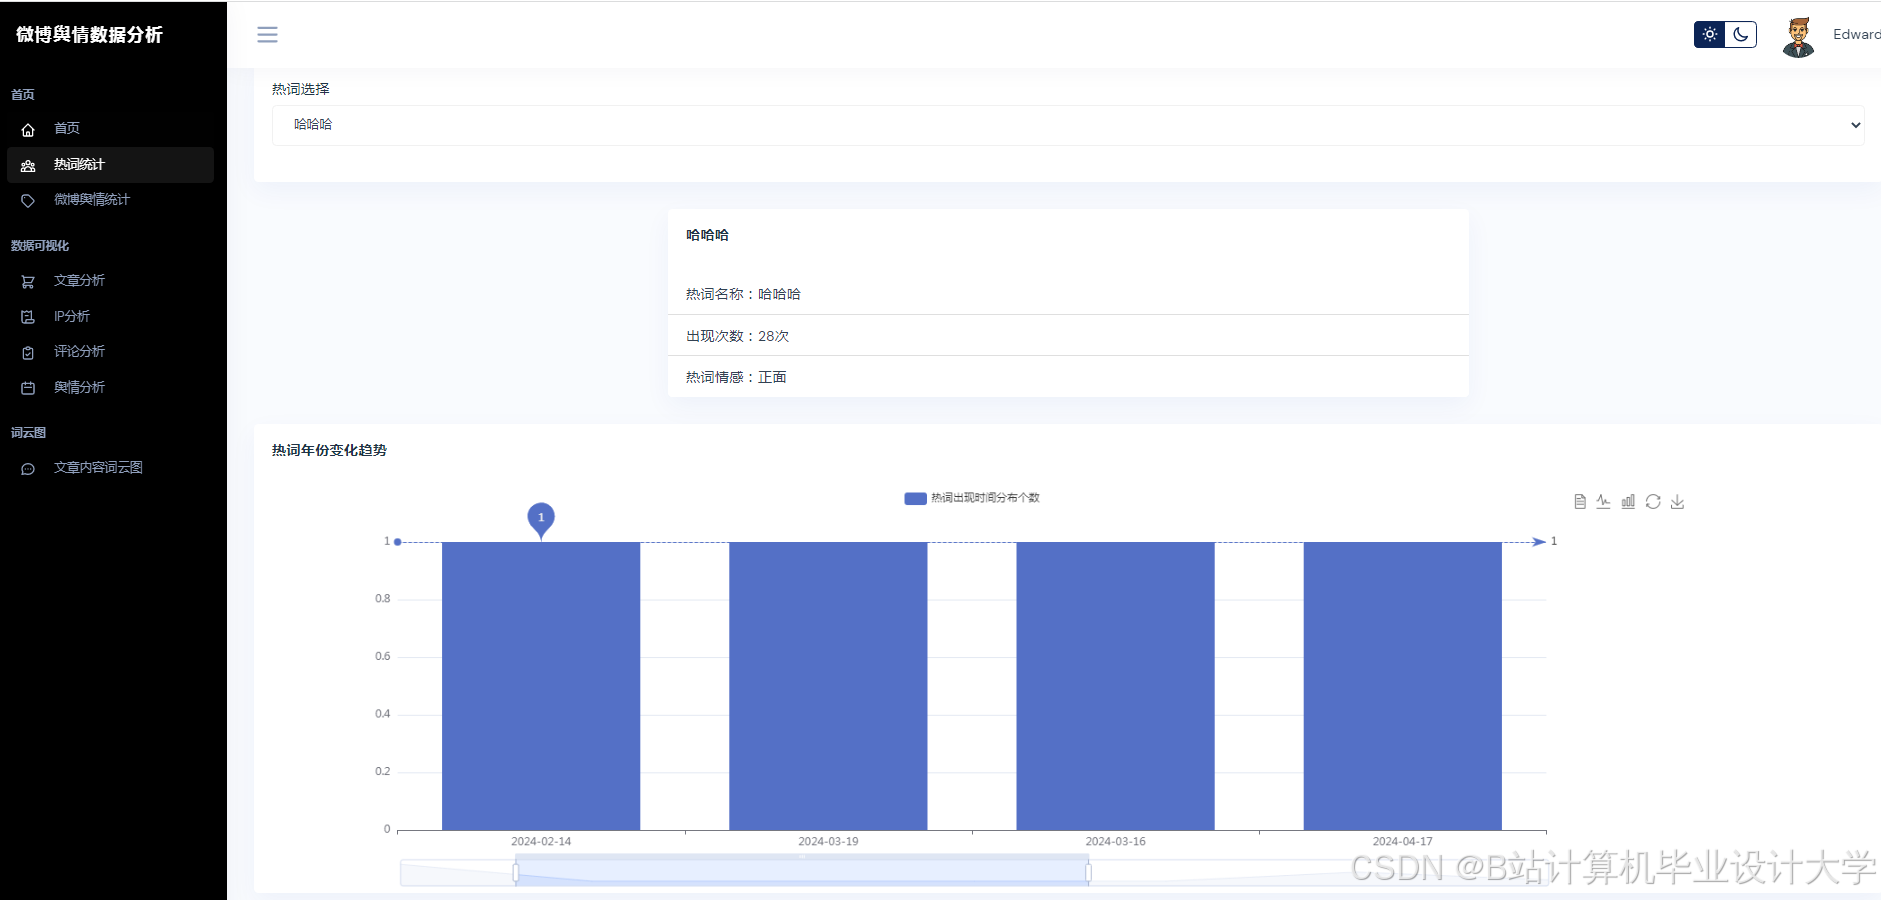Open the 首页 home icon in sidebar

28,129
